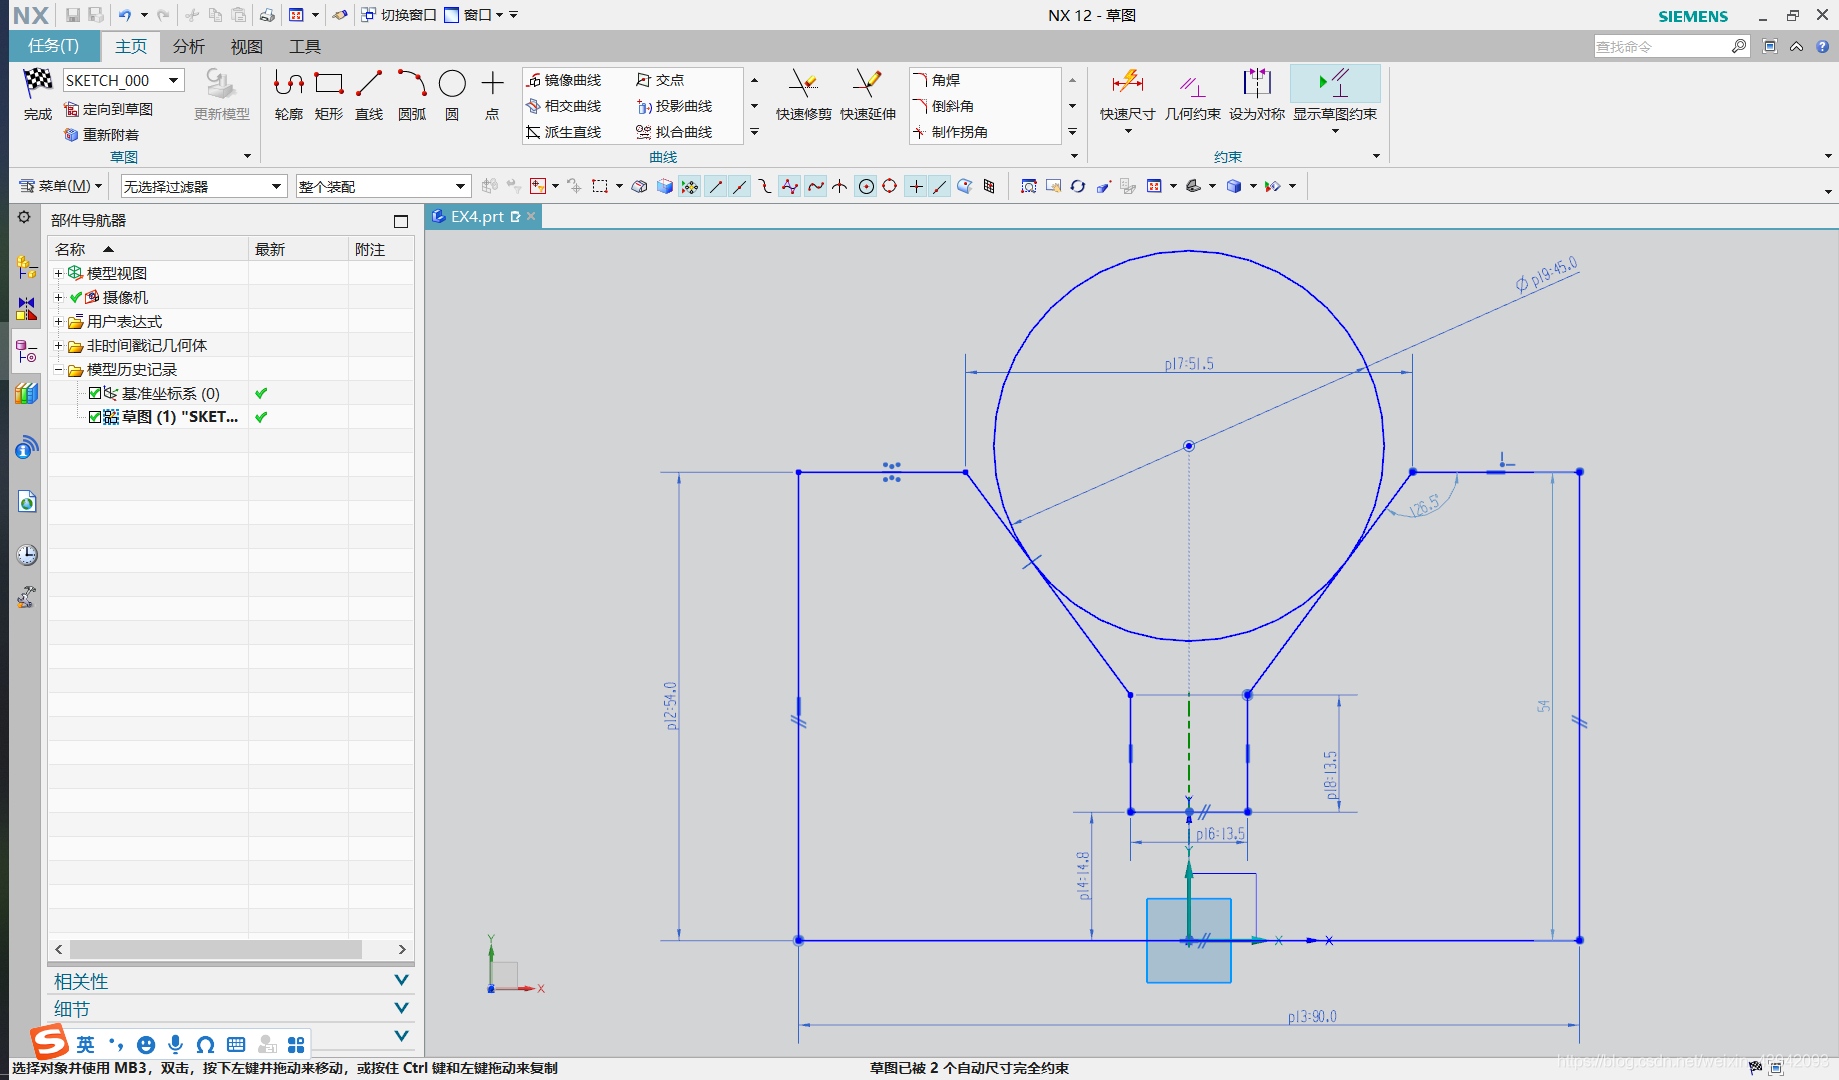The width and height of the screenshot is (1839, 1080).
Task: Click Make Corner (制作拐角) command
Action: 951,132
